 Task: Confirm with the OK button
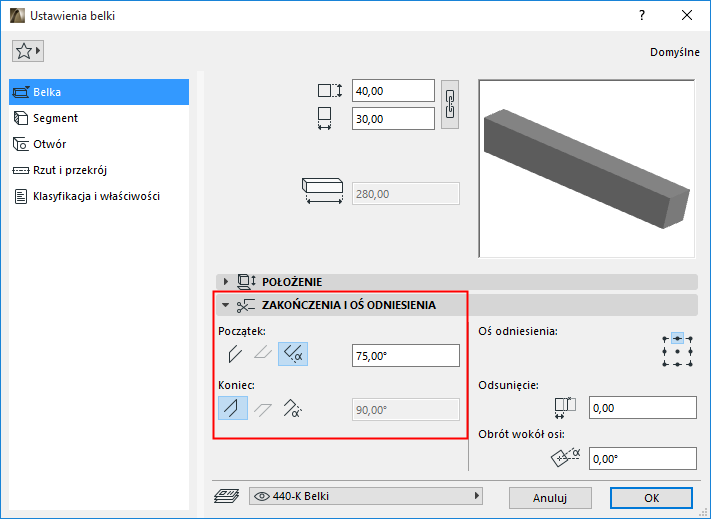651,498
